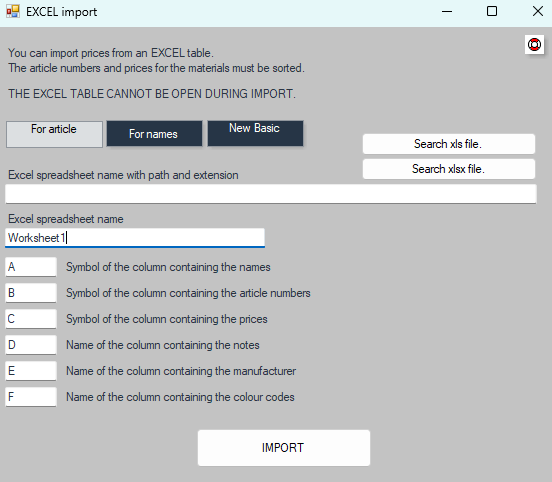Close the EXCEL import window
This screenshot has width=552, height=482.
(538, 12)
